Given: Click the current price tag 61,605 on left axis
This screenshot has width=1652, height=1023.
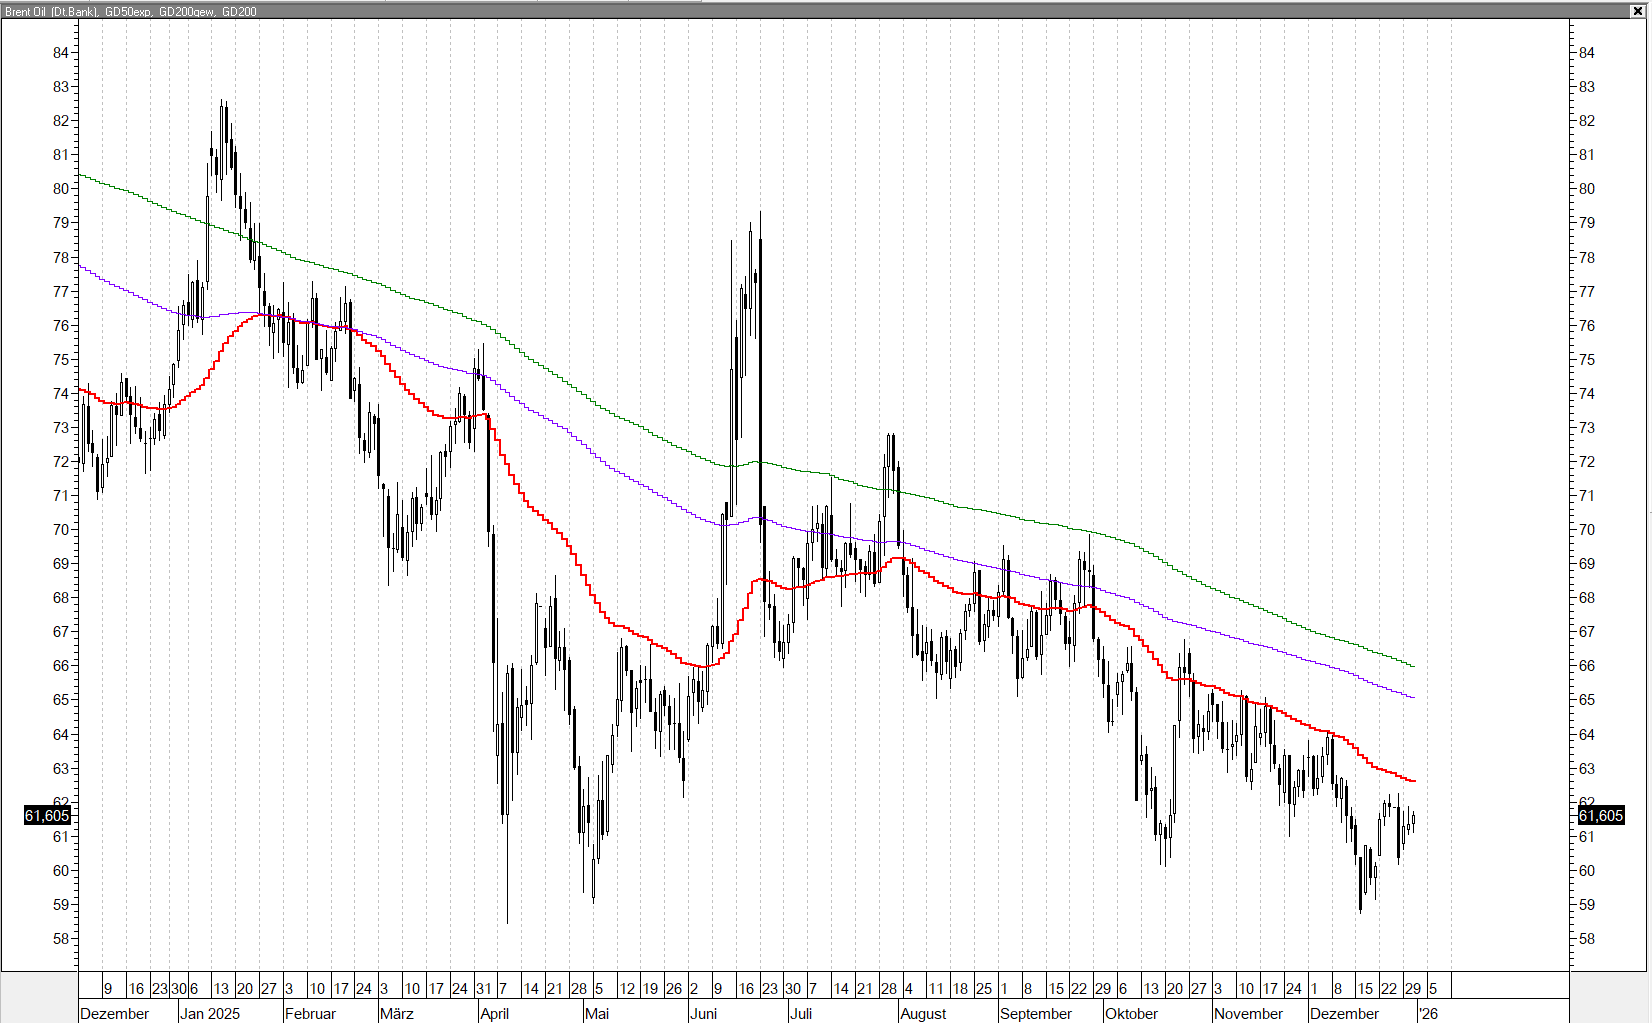Looking at the screenshot, I should 47,816.
